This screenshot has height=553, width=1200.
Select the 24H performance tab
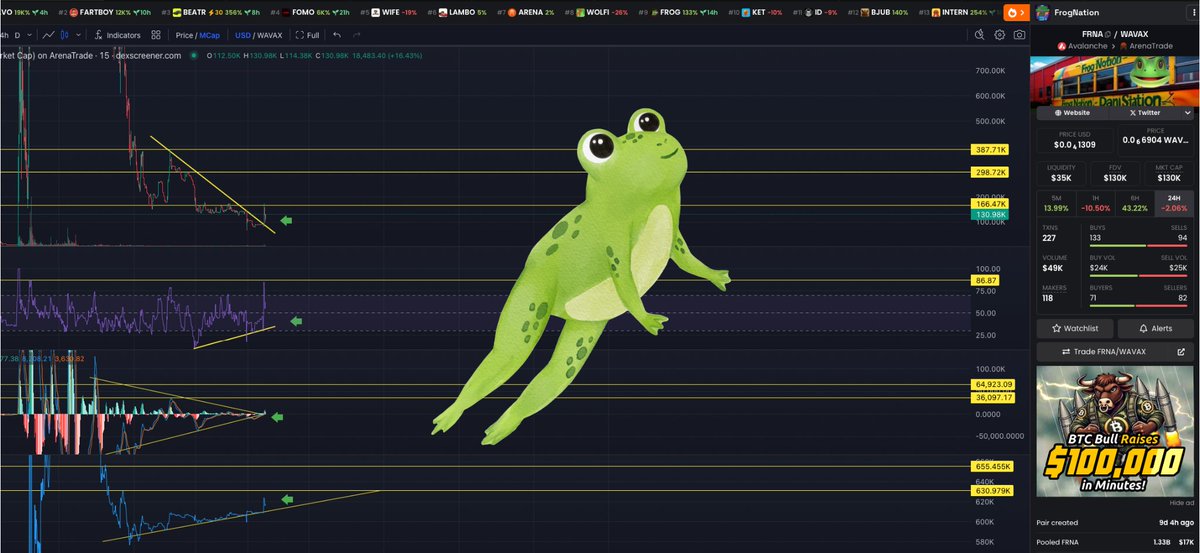click(1175, 203)
